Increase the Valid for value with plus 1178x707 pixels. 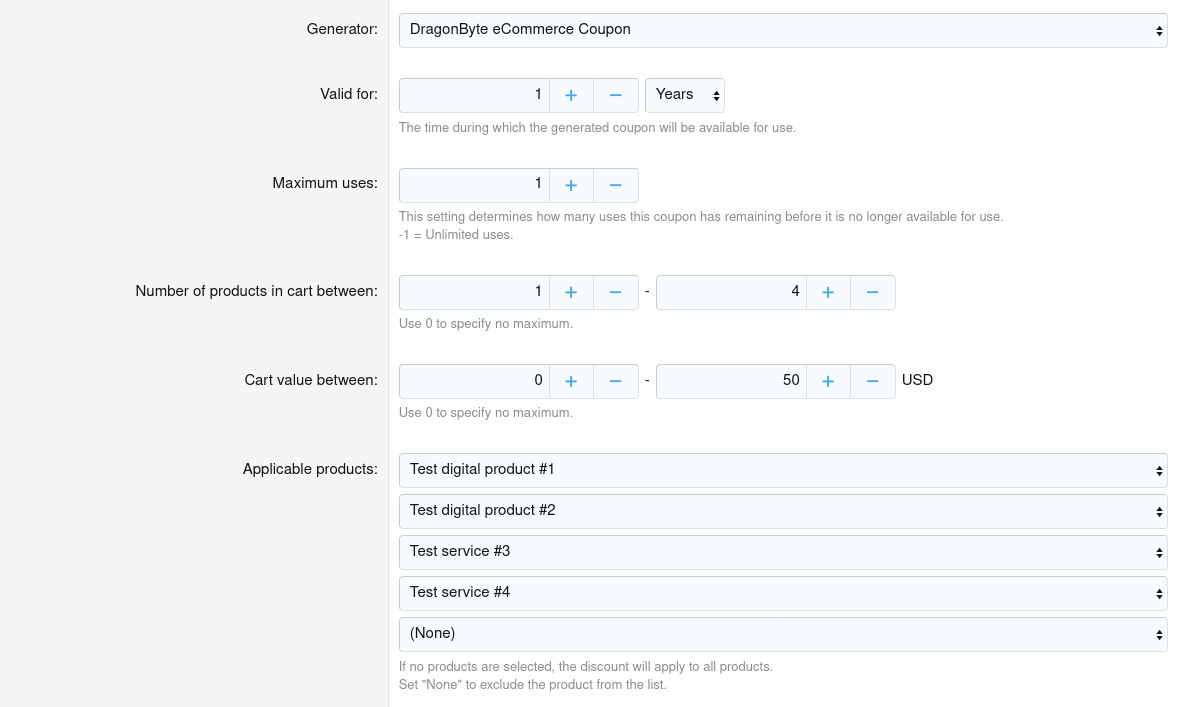[571, 96]
